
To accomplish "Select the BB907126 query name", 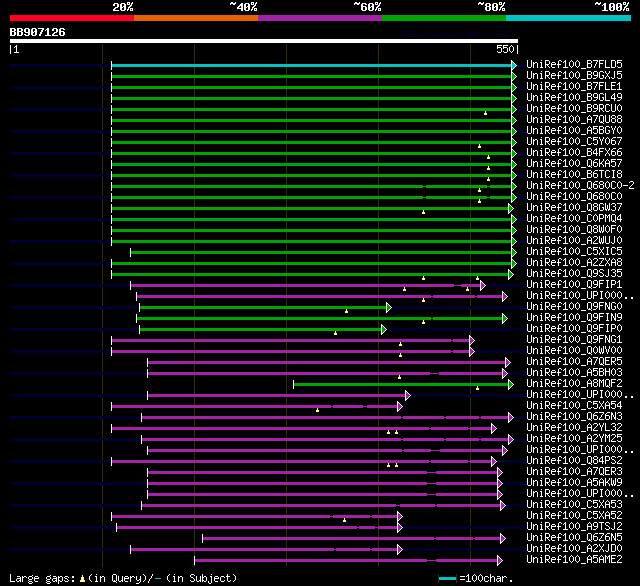I will [38, 32].
